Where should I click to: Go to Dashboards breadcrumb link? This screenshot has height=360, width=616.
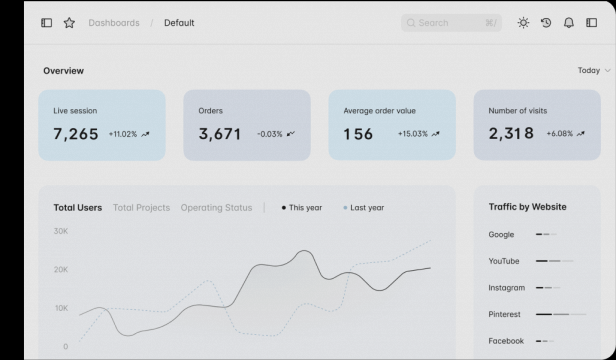coord(114,23)
